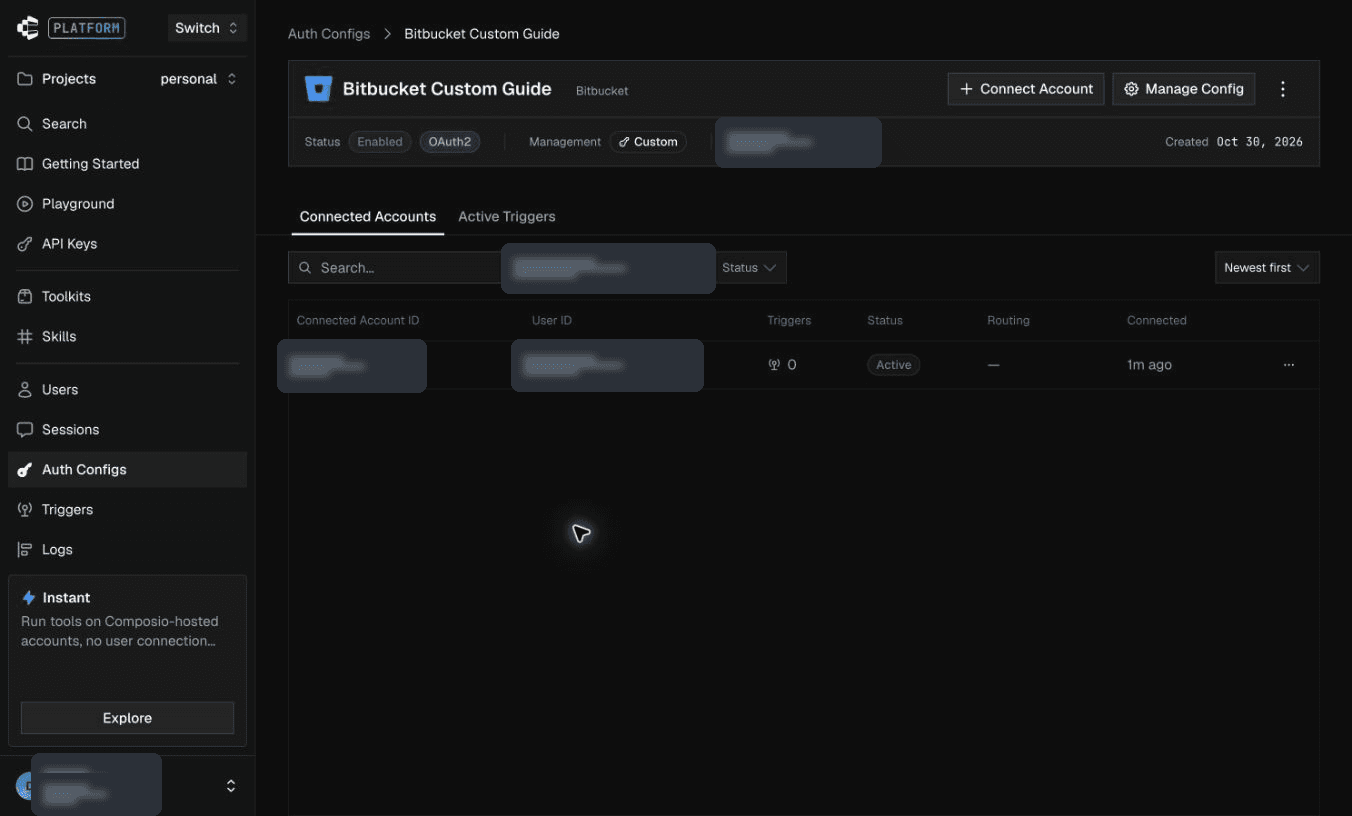The image size is (1352, 816).
Task: Open Sessions in the sidebar
Action: tap(128, 430)
